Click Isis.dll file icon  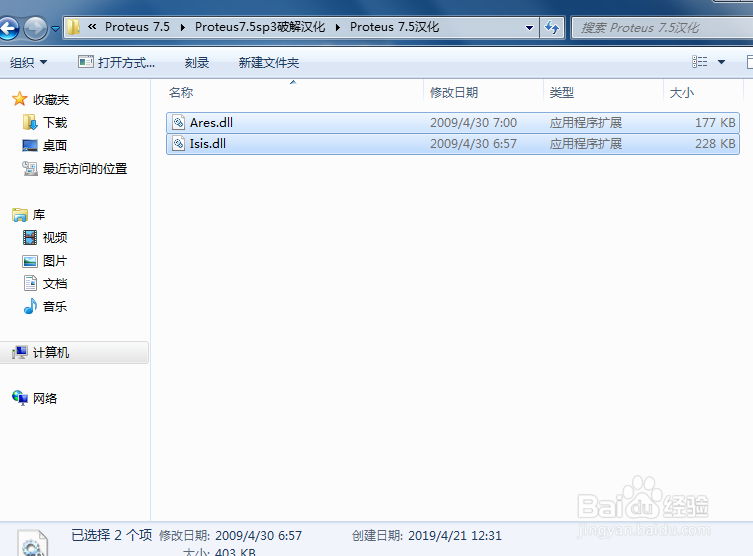point(179,144)
